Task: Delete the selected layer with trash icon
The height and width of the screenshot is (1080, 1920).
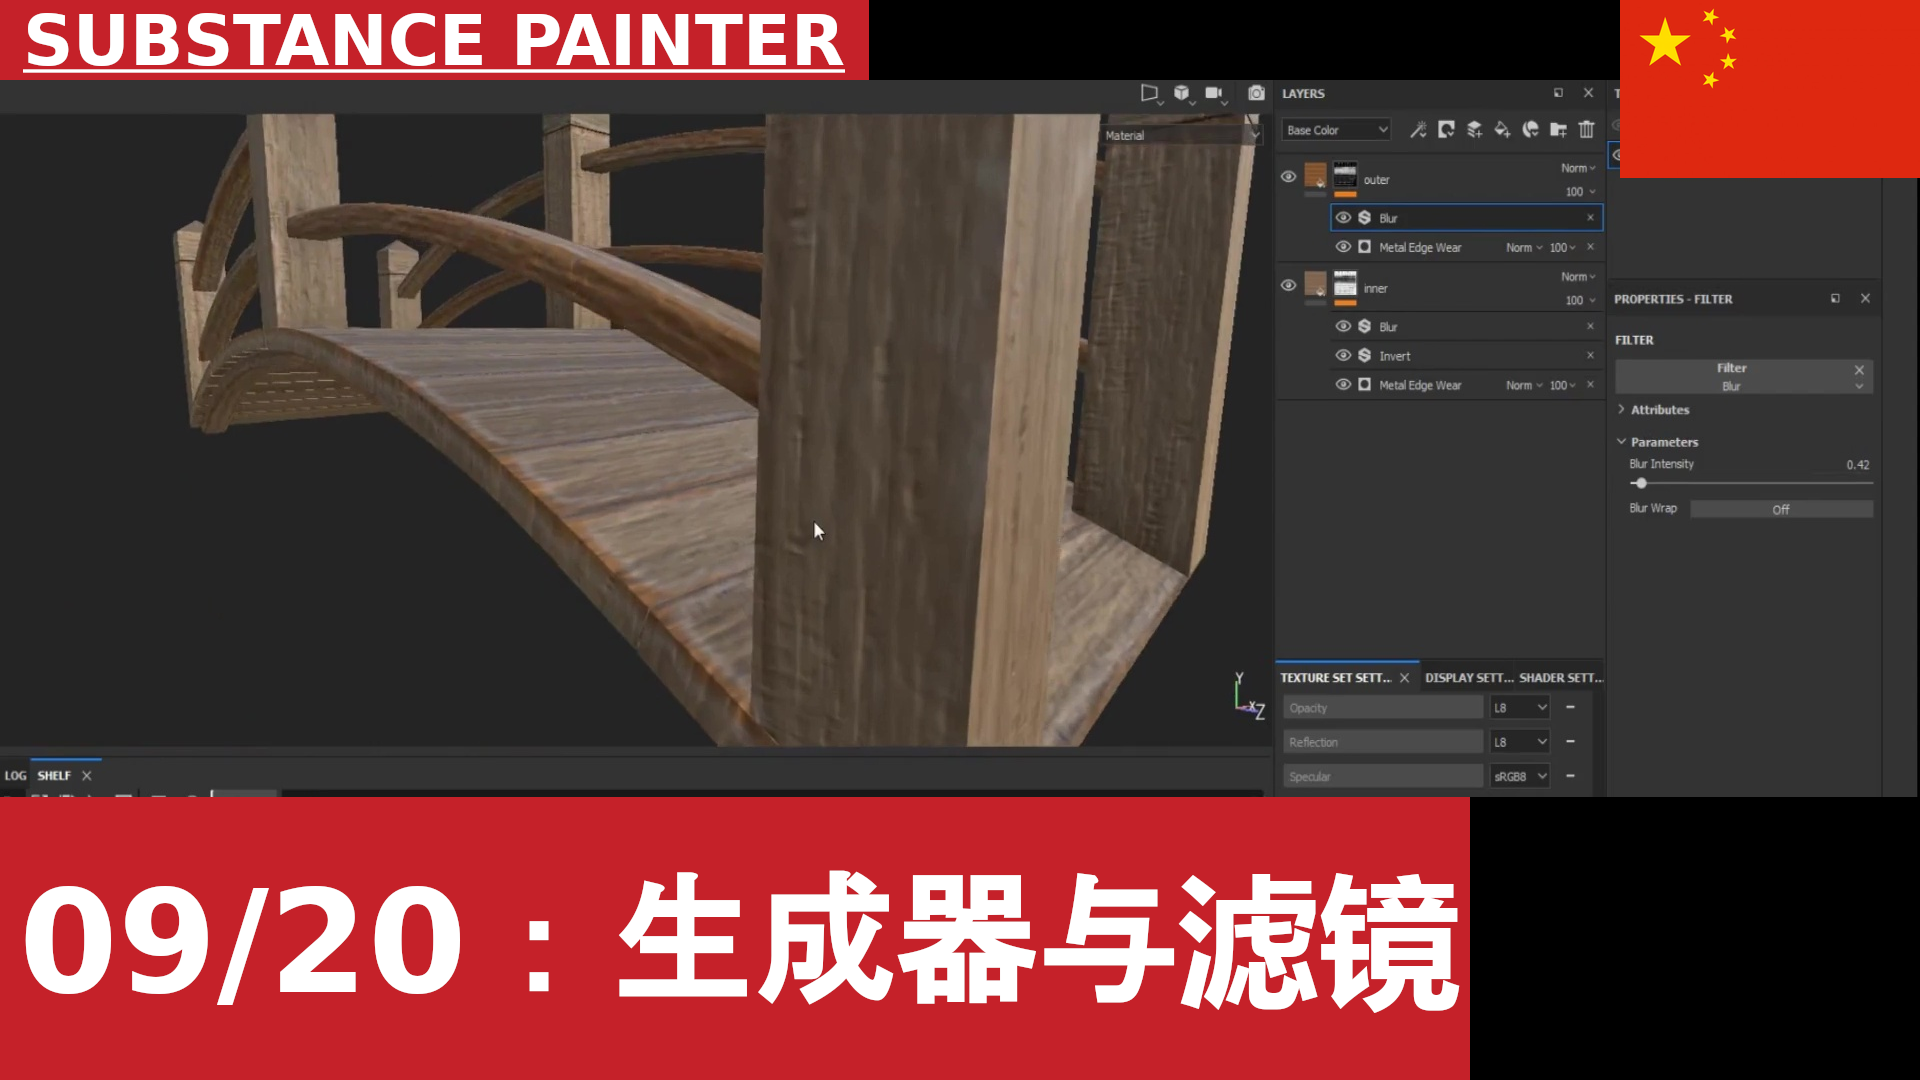Action: 1586,130
